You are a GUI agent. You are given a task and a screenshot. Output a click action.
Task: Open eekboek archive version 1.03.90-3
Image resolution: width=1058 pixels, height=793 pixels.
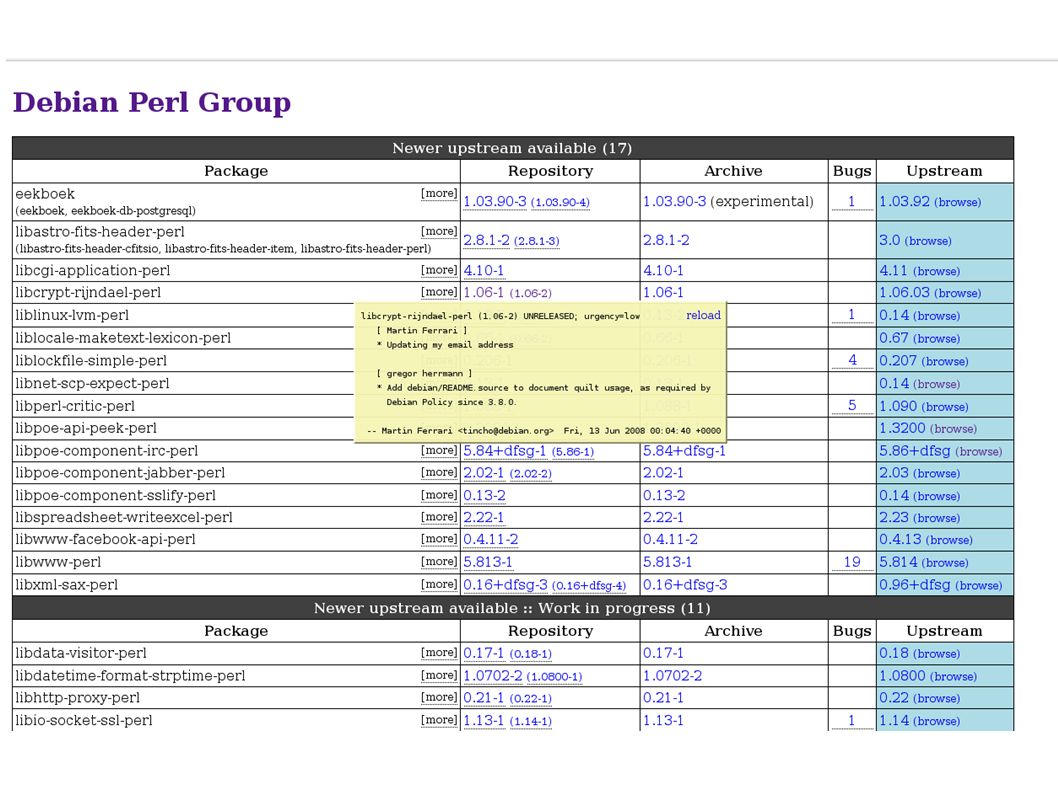tap(674, 201)
